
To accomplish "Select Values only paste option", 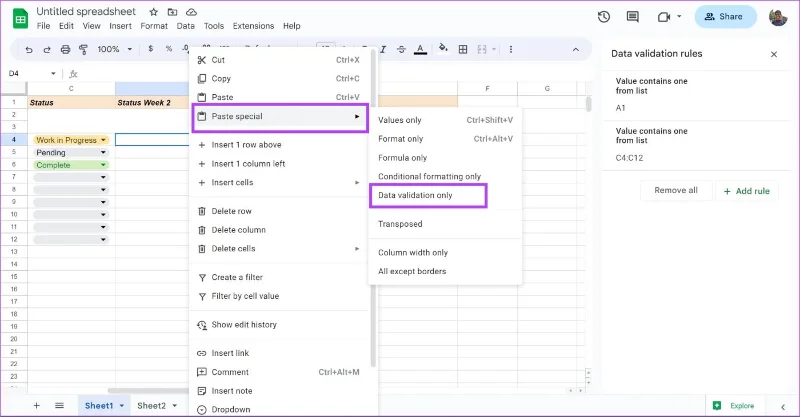I will (445, 120).
